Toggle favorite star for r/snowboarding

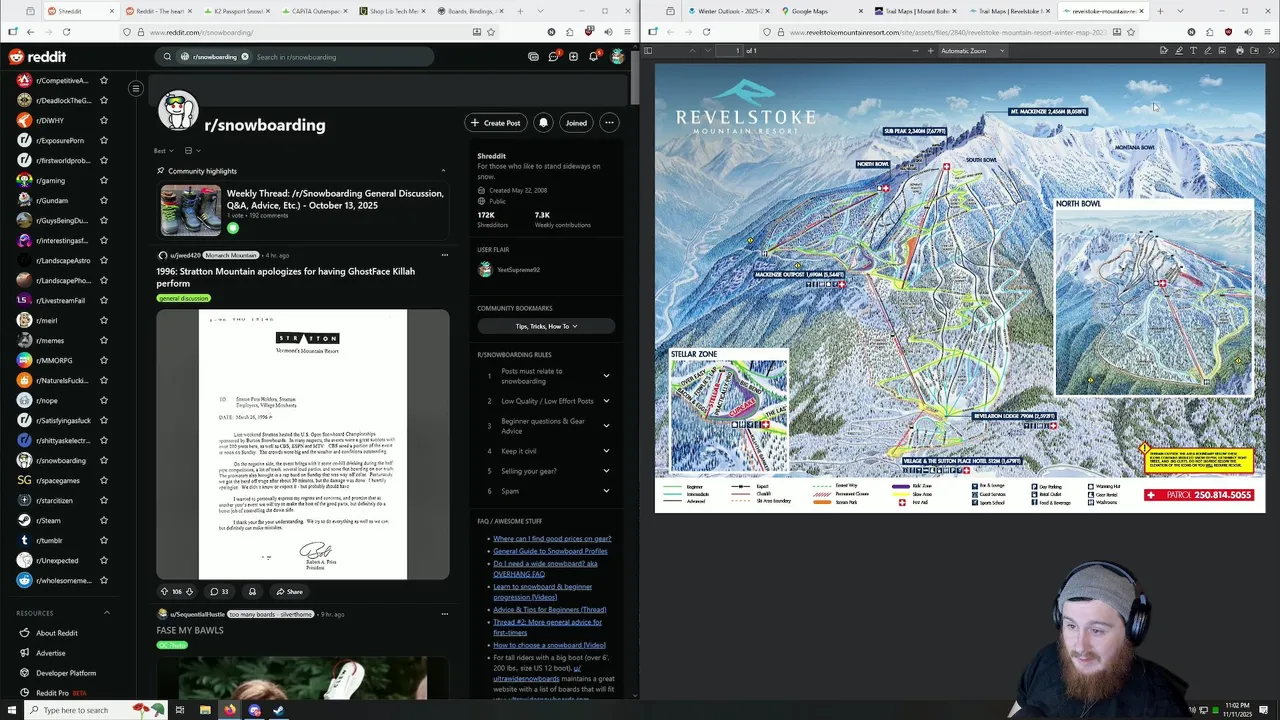(x=103, y=460)
